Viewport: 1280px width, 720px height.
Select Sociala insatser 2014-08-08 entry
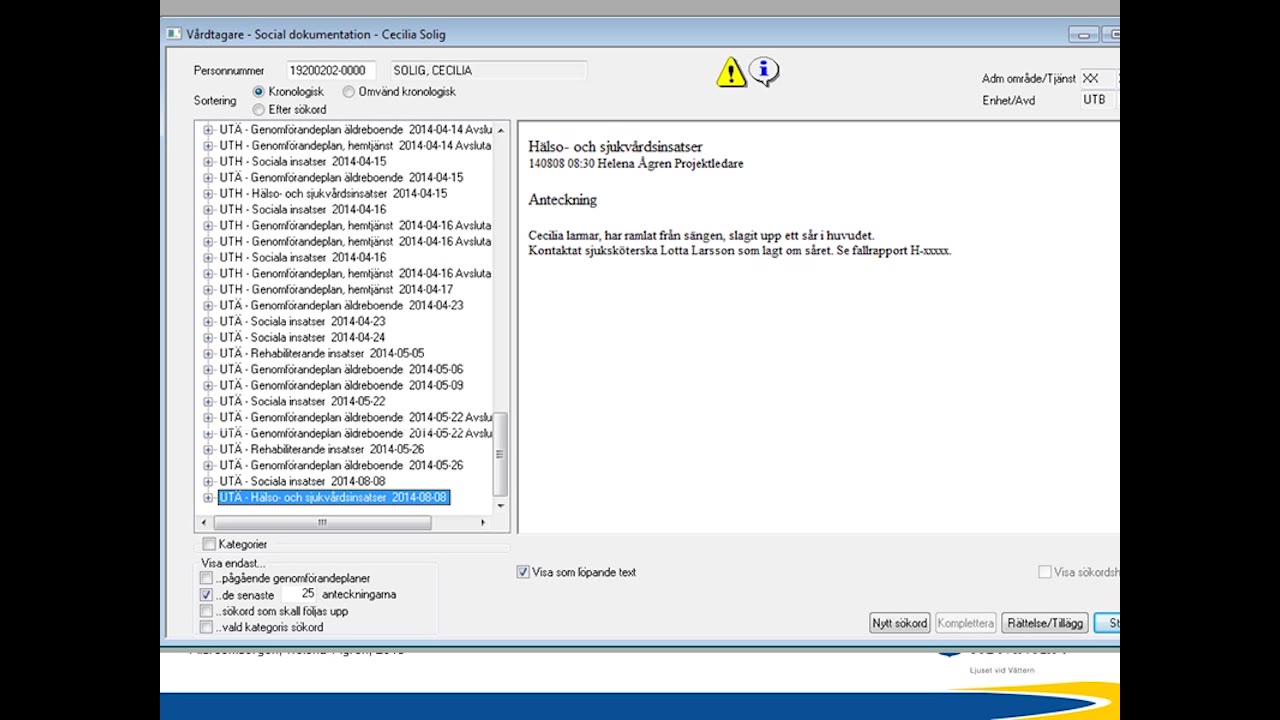pos(302,482)
